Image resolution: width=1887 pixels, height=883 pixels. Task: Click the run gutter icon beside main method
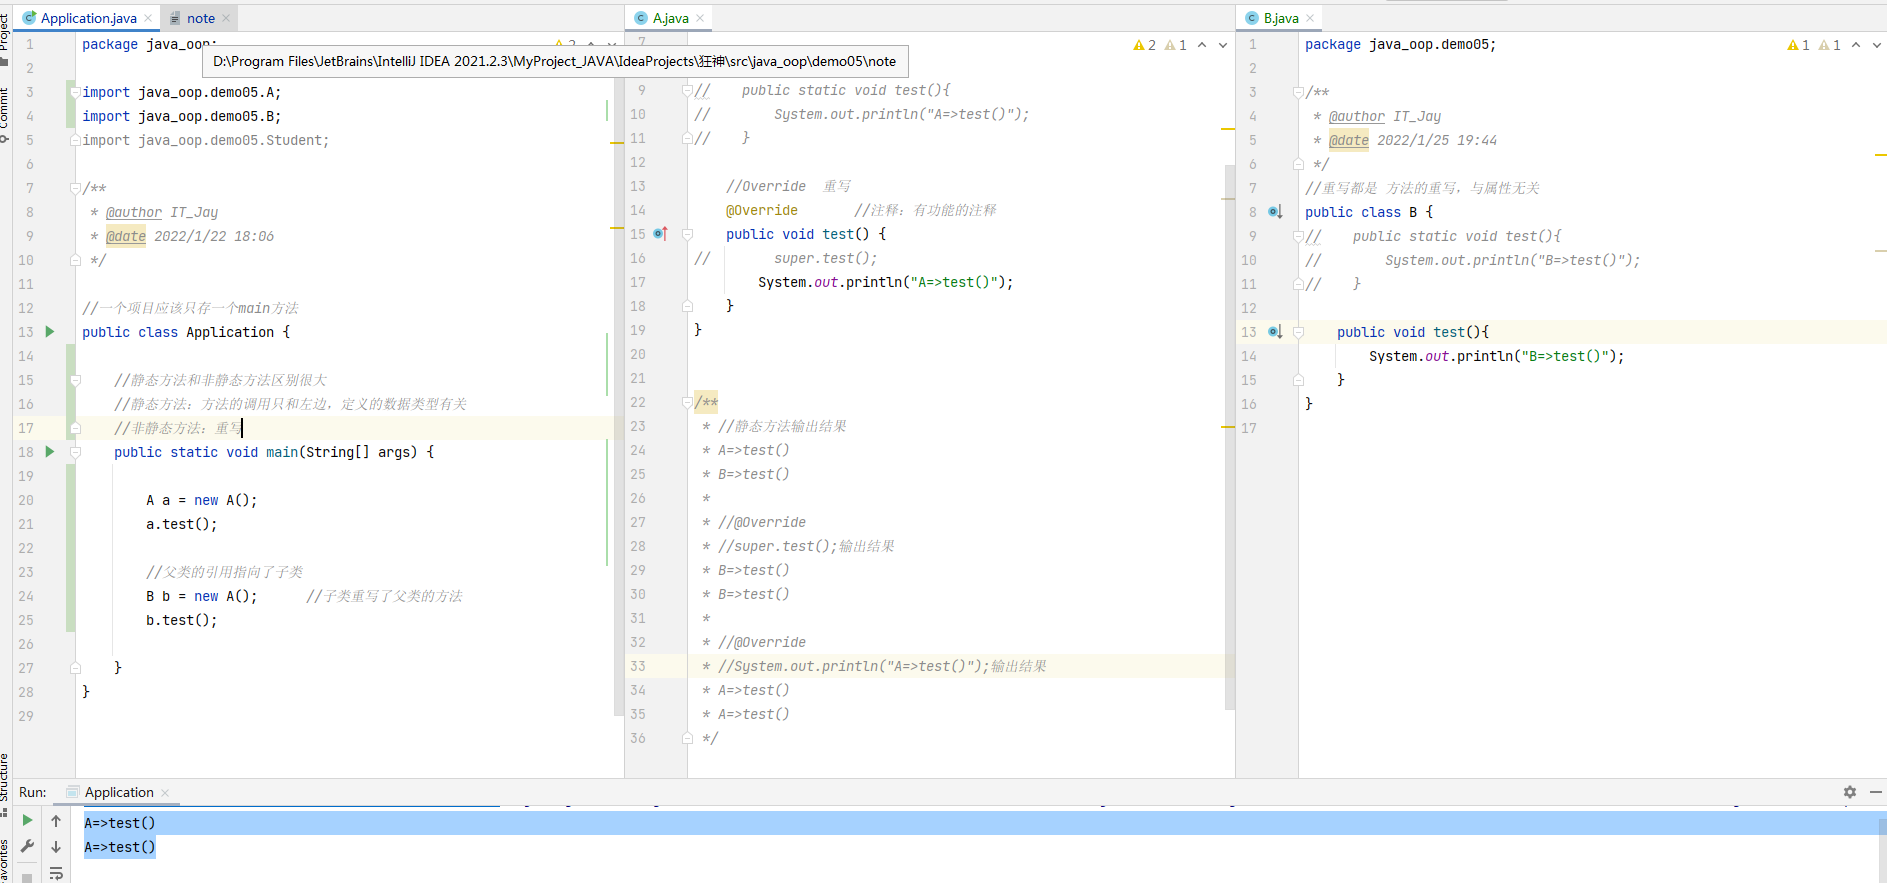pos(50,452)
